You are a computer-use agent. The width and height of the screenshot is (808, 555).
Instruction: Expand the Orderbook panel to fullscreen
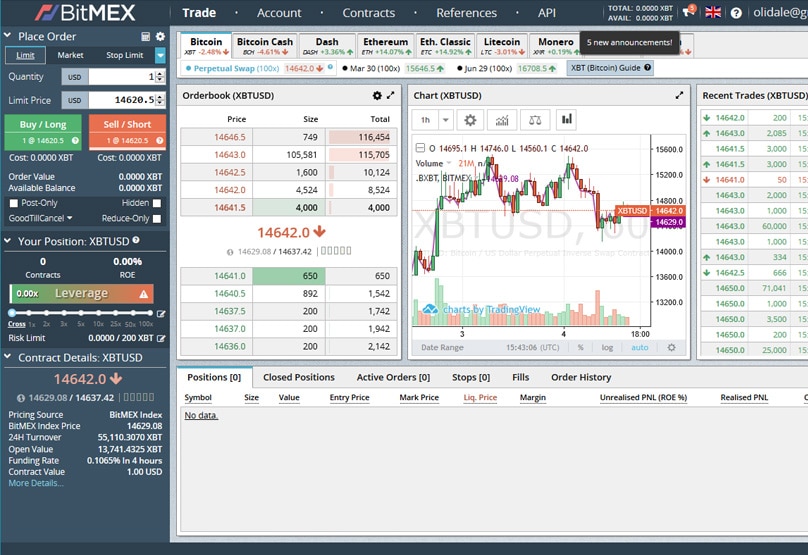390,96
